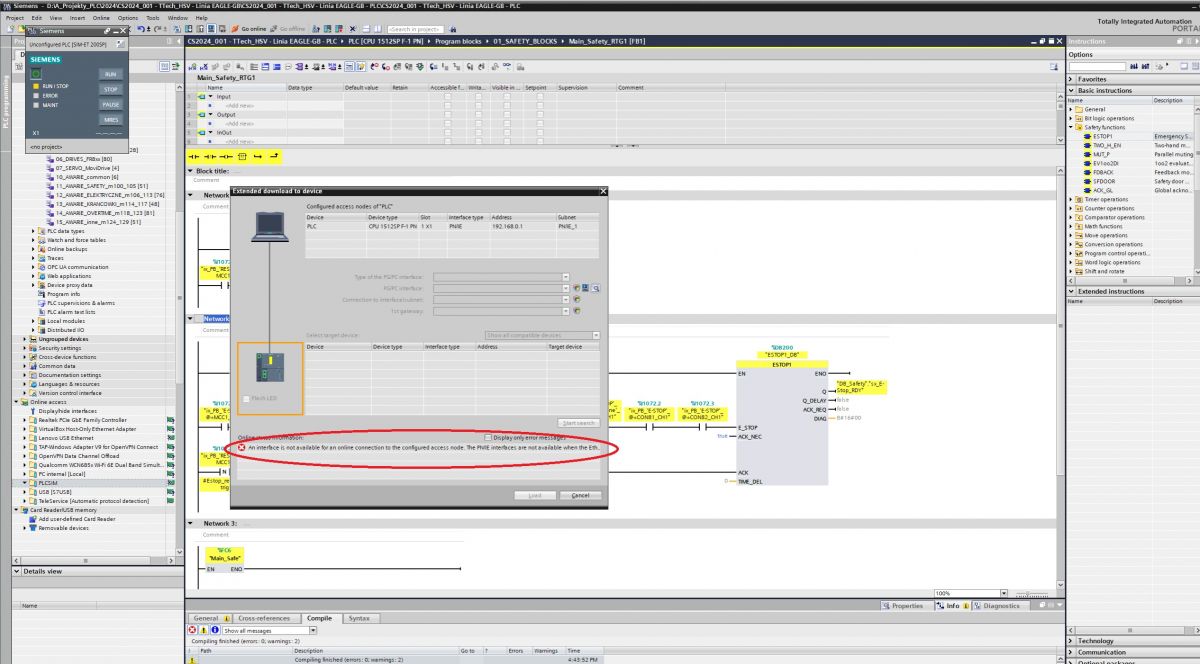Viewport: 1200px width, 664px height.
Task: Open the Type of the PG/PC interface dropdown
Action: click(565, 277)
